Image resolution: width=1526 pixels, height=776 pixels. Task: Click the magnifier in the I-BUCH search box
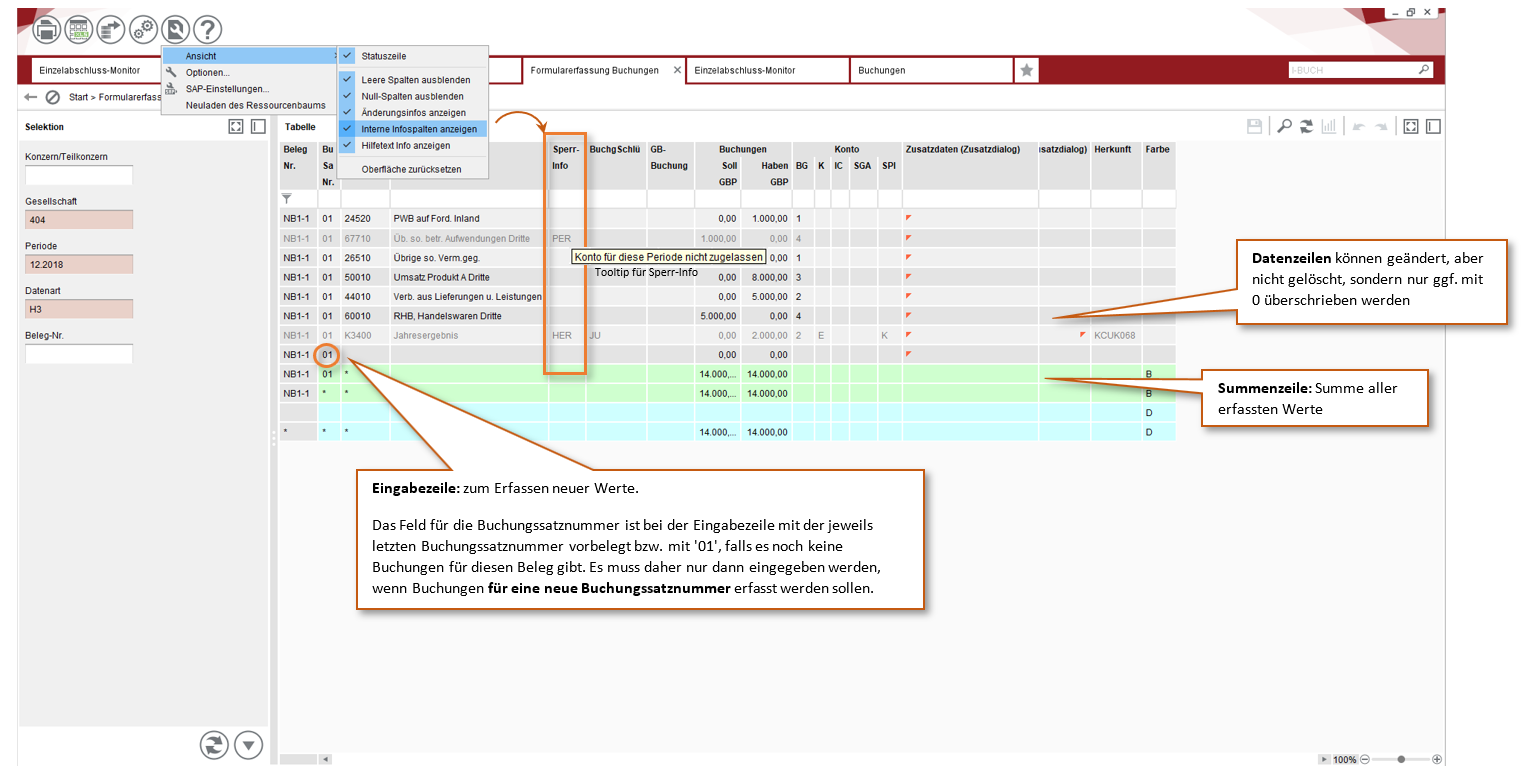coord(1424,70)
